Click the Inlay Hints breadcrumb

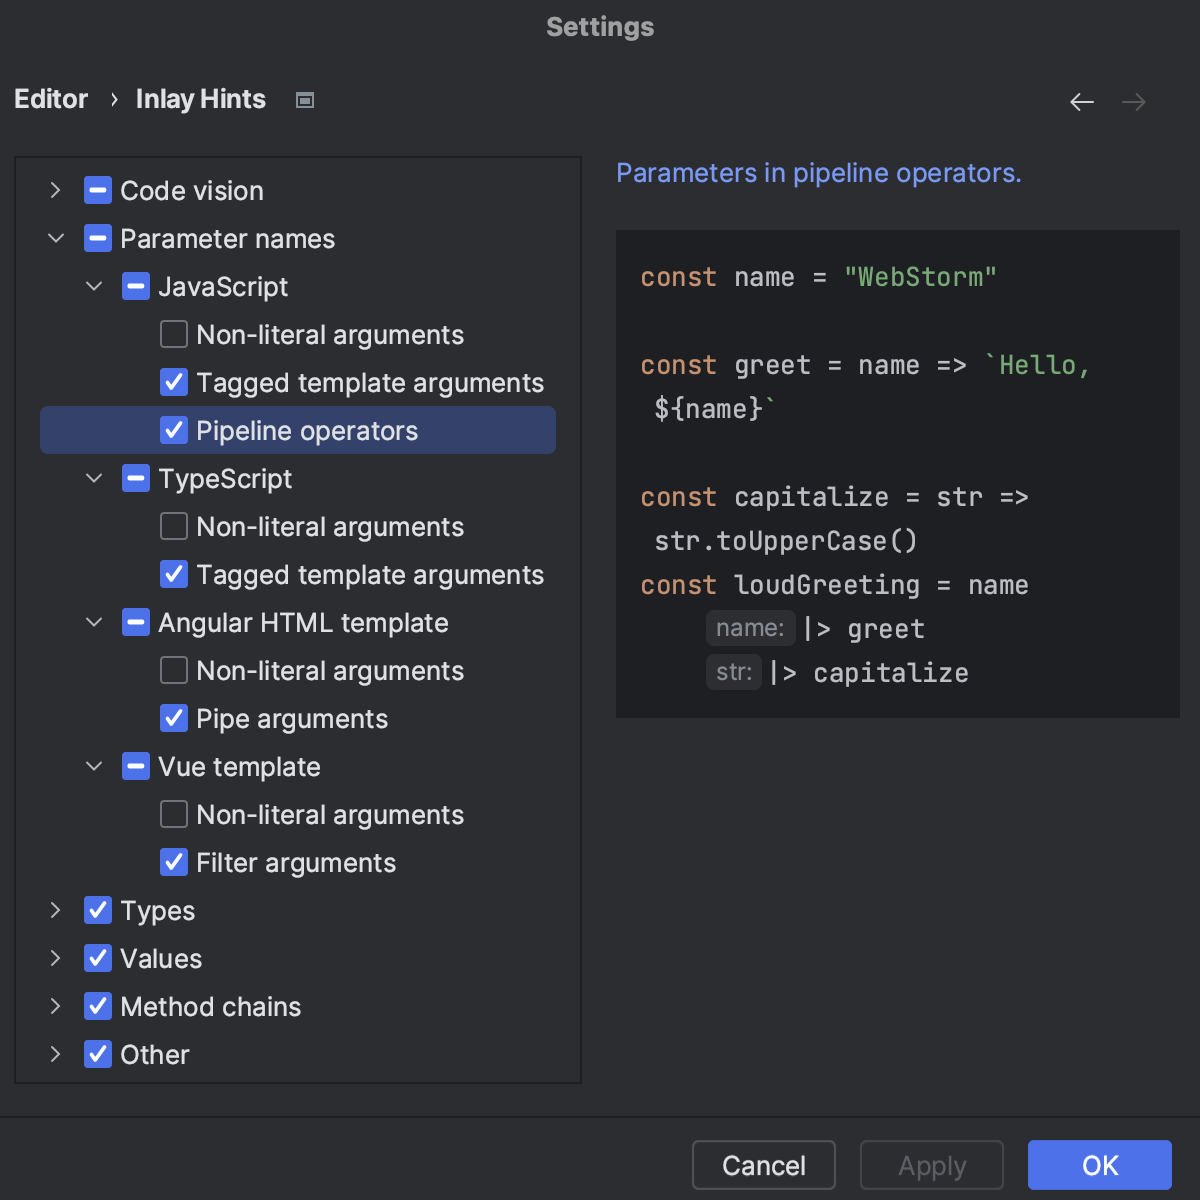click(x=200, y=99)
